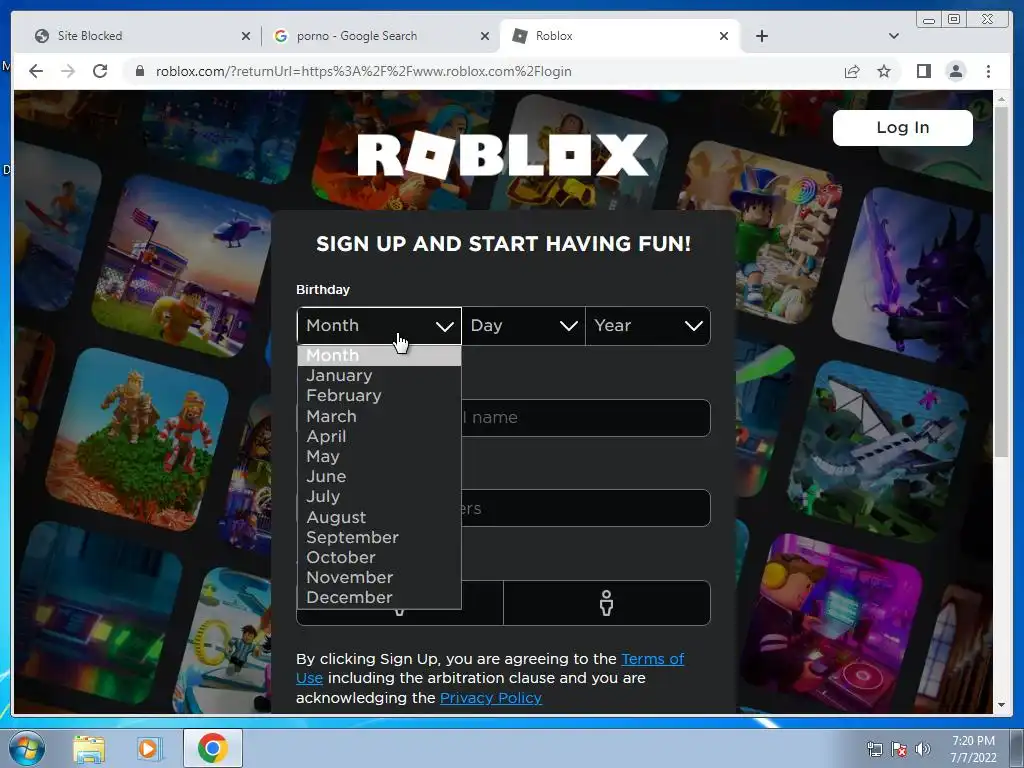Click the page vertical scrollbar thumb
Viewport: 1024px width, 768px height.
click(x=1001, y=281)
